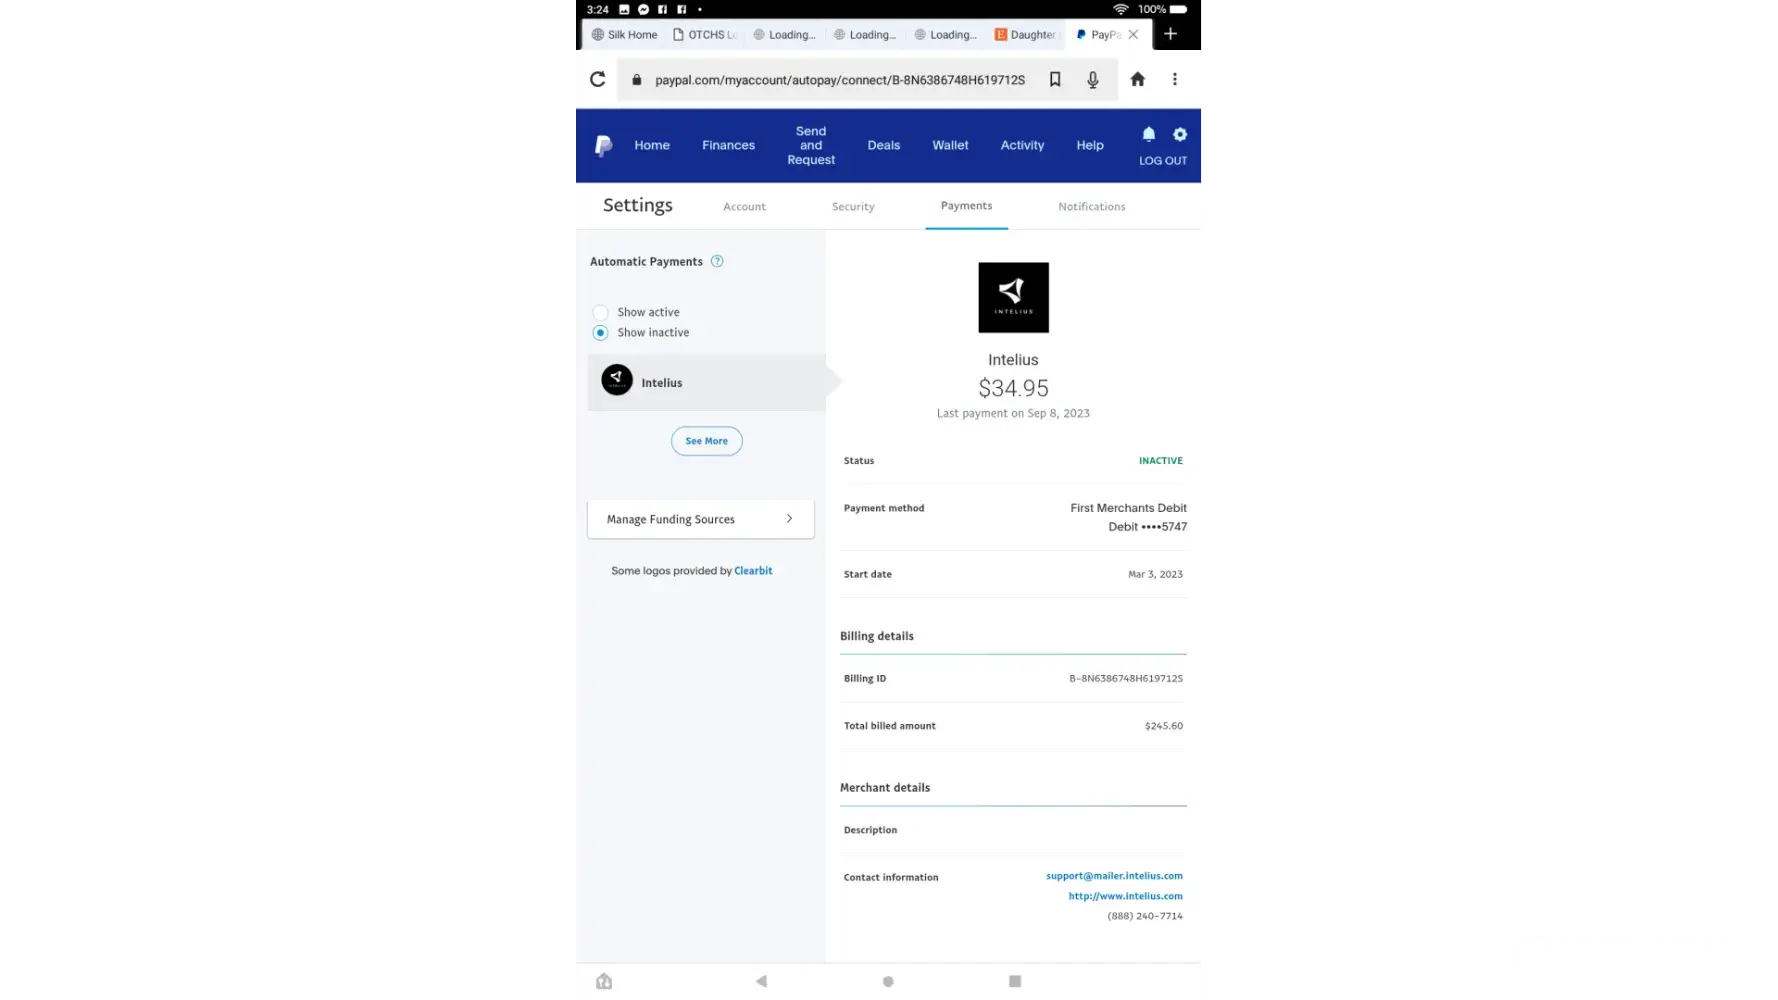Screen dimensions: 1778x1000
Task: Open PayPal settings gear icon
Action: [1180, 134]
